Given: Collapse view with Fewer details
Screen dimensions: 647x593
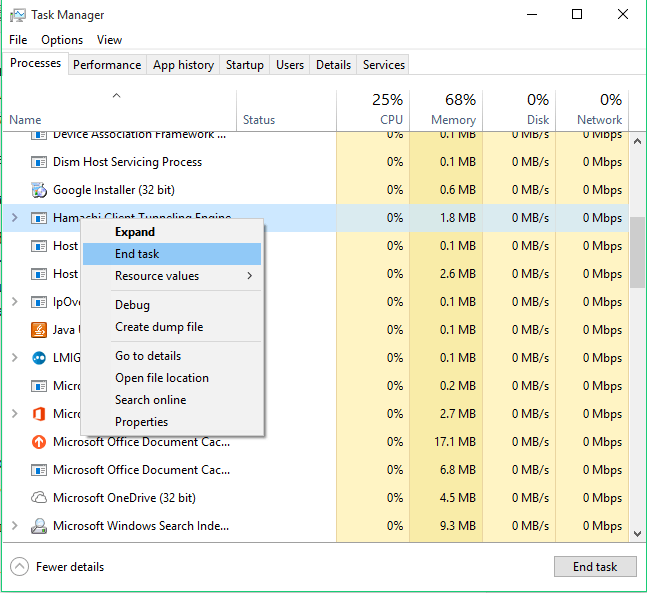Looking at the screenshot, I should point(59,567).
